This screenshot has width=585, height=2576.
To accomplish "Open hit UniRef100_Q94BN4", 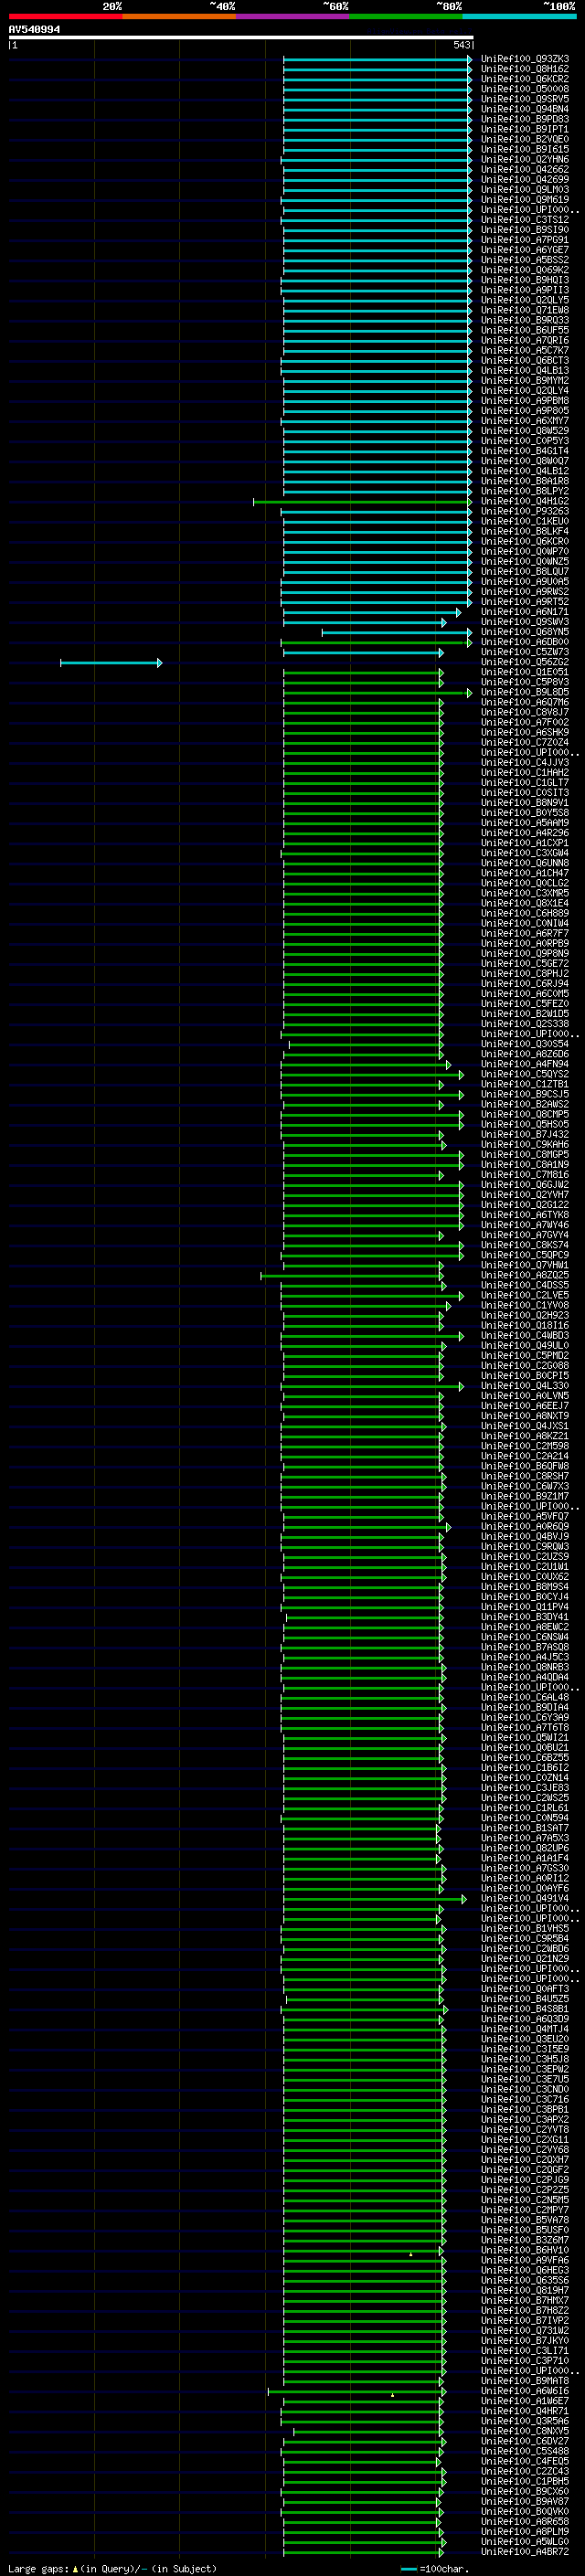I will point(524,109).
